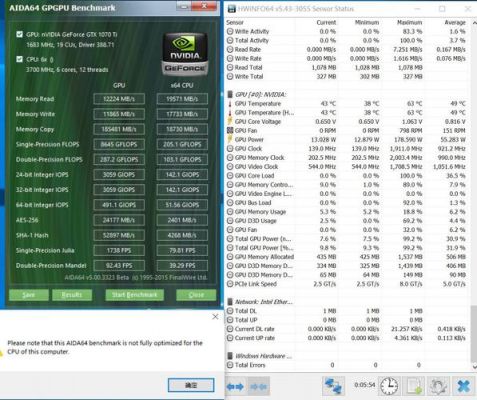The width and height of the screenshot is (477, 400).
Task: Select the GPU Memory Contro... row
Action: (x=346, y=185)
